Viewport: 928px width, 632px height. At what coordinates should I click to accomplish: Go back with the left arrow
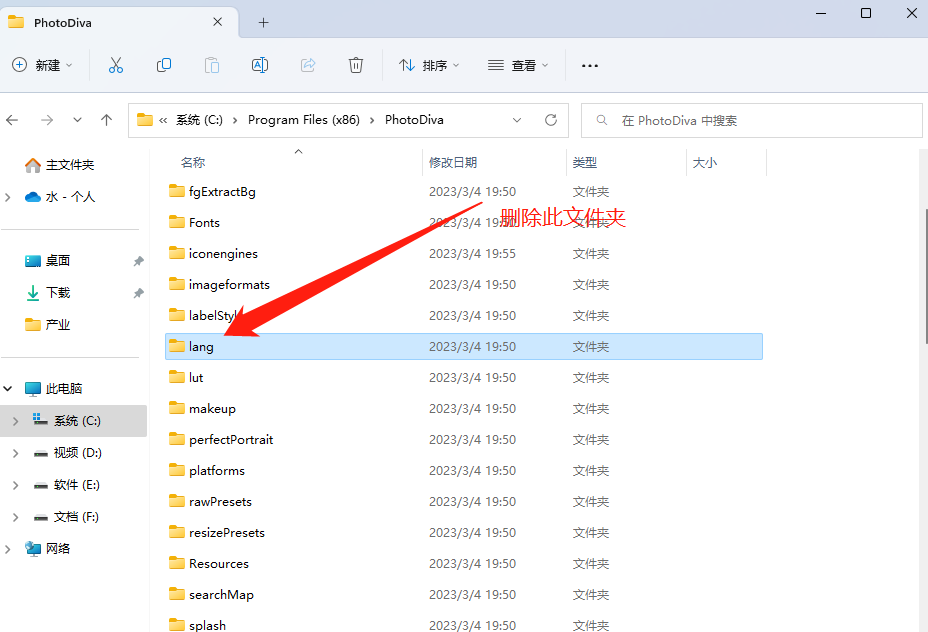click(12, 120)
